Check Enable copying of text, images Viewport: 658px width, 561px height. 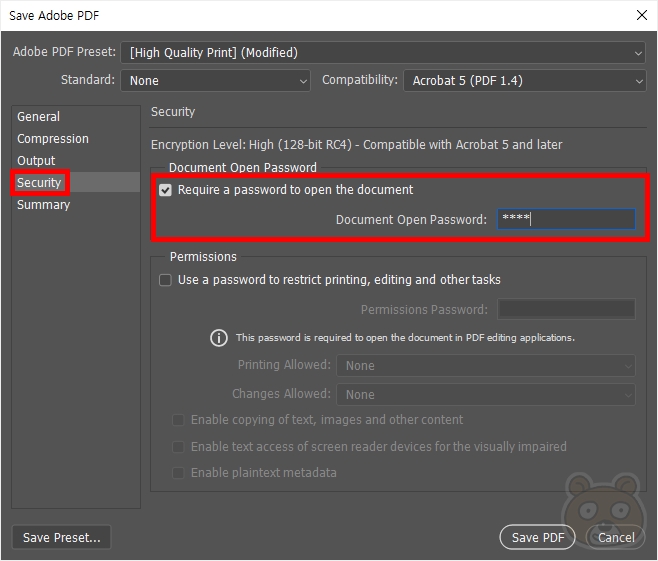click(x=178, y=420)
